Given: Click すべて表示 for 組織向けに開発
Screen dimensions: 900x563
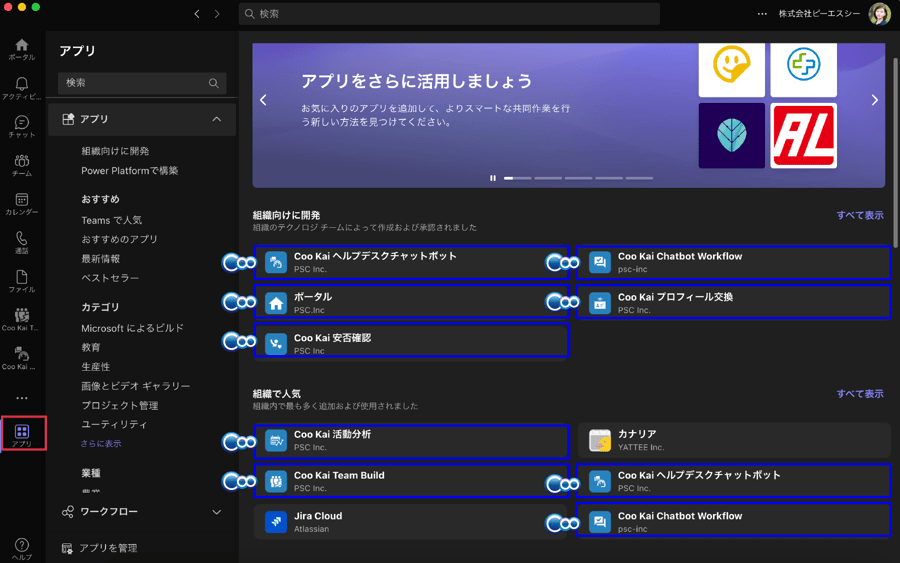Looking at the screenshot, I should [860, 215].
